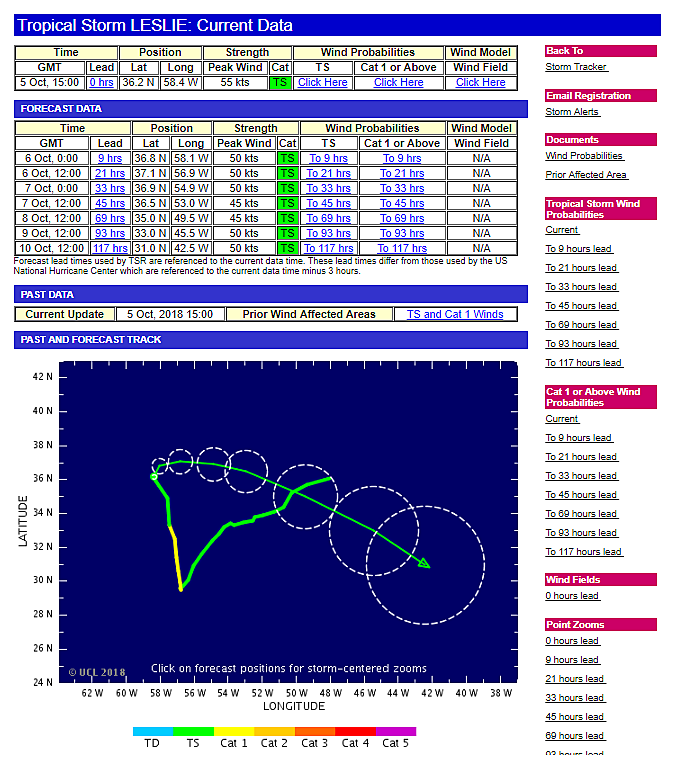Click the current latitude cell 36.2 N
Screen dimensions: 675x759
(x=138, y=83)
